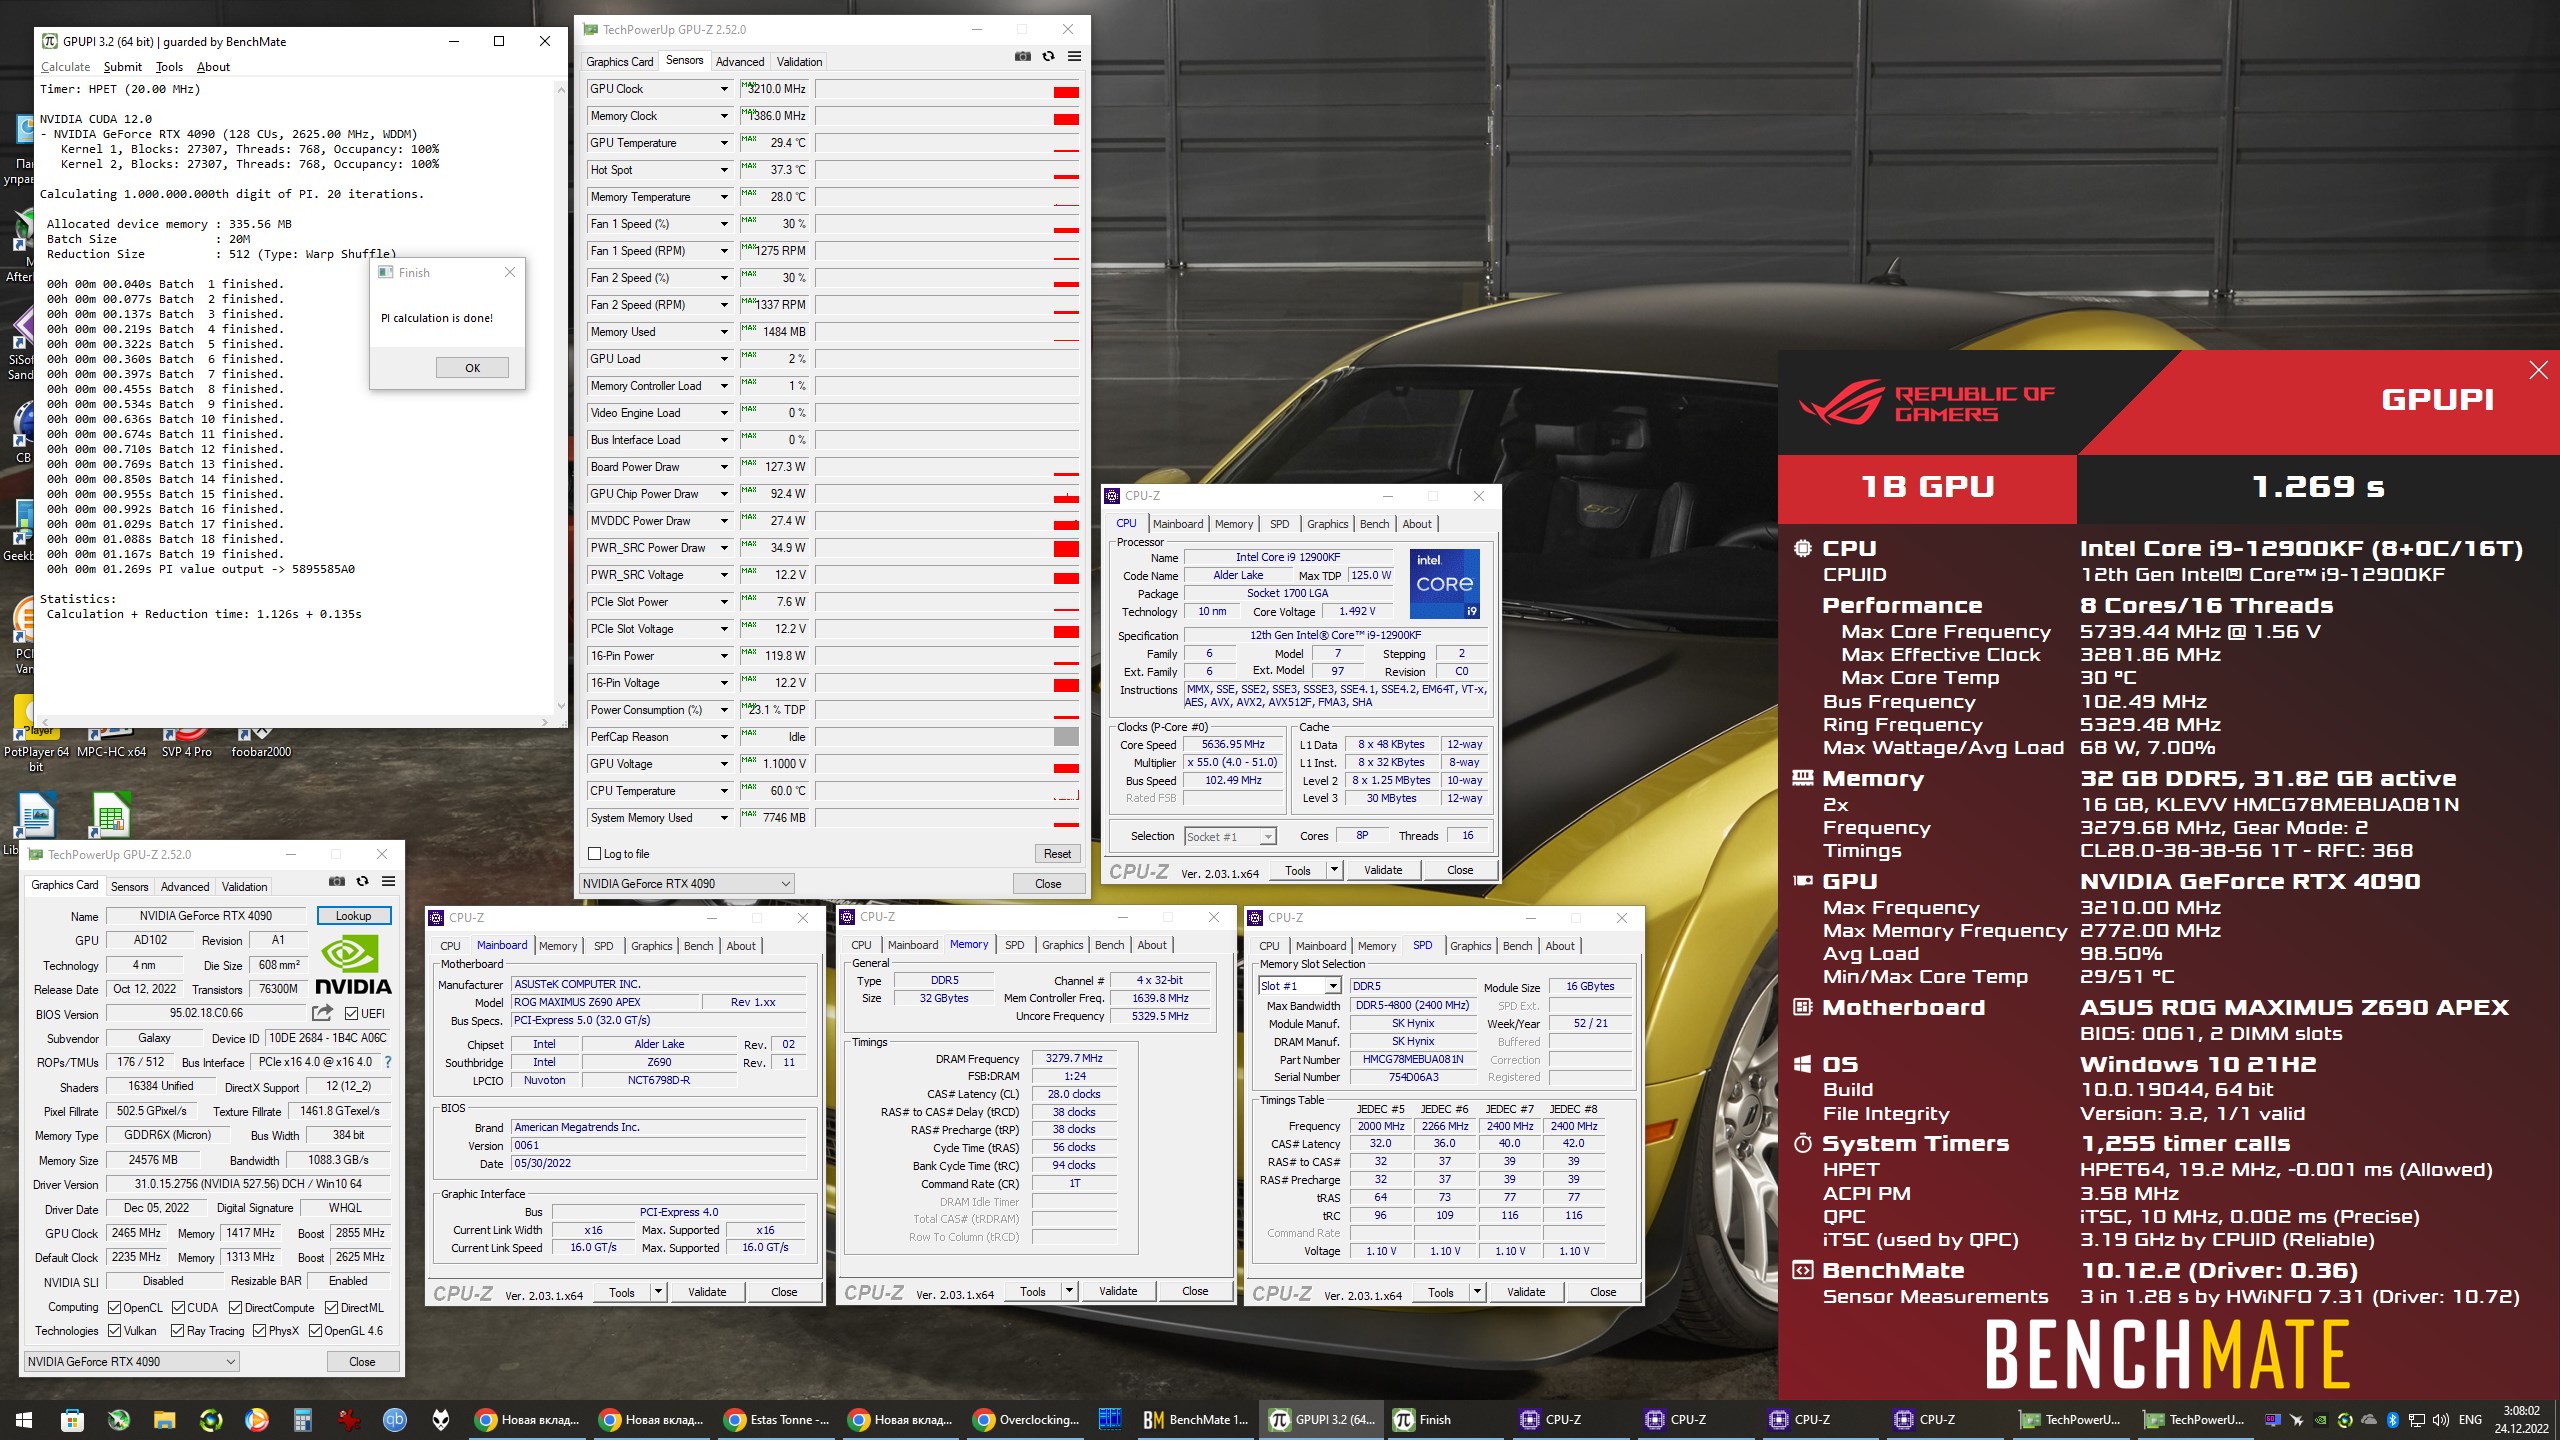This screenshot has width=2560, height=1440.
Task: Click the BIOS export share icon
Action: (x=322, y=1013)
